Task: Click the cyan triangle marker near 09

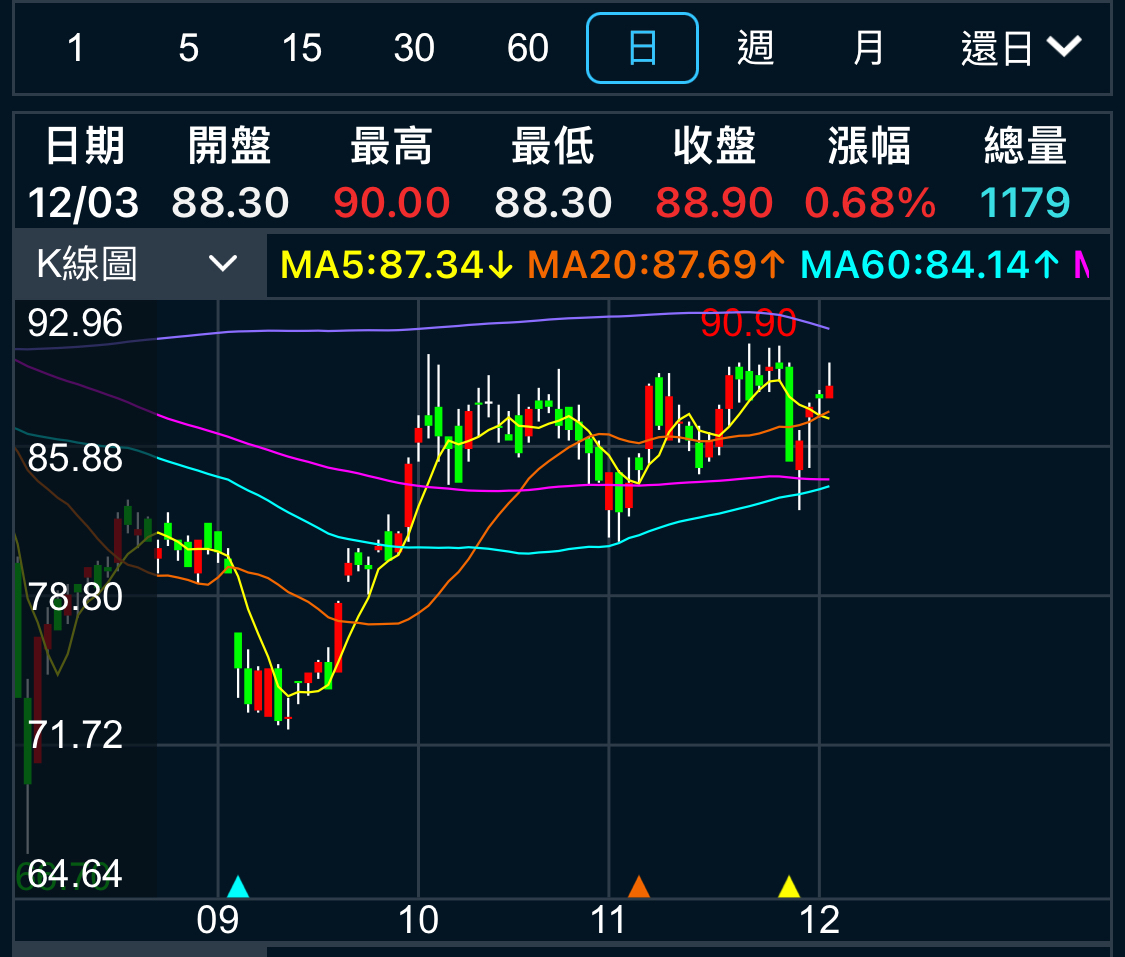Action: 237,886
